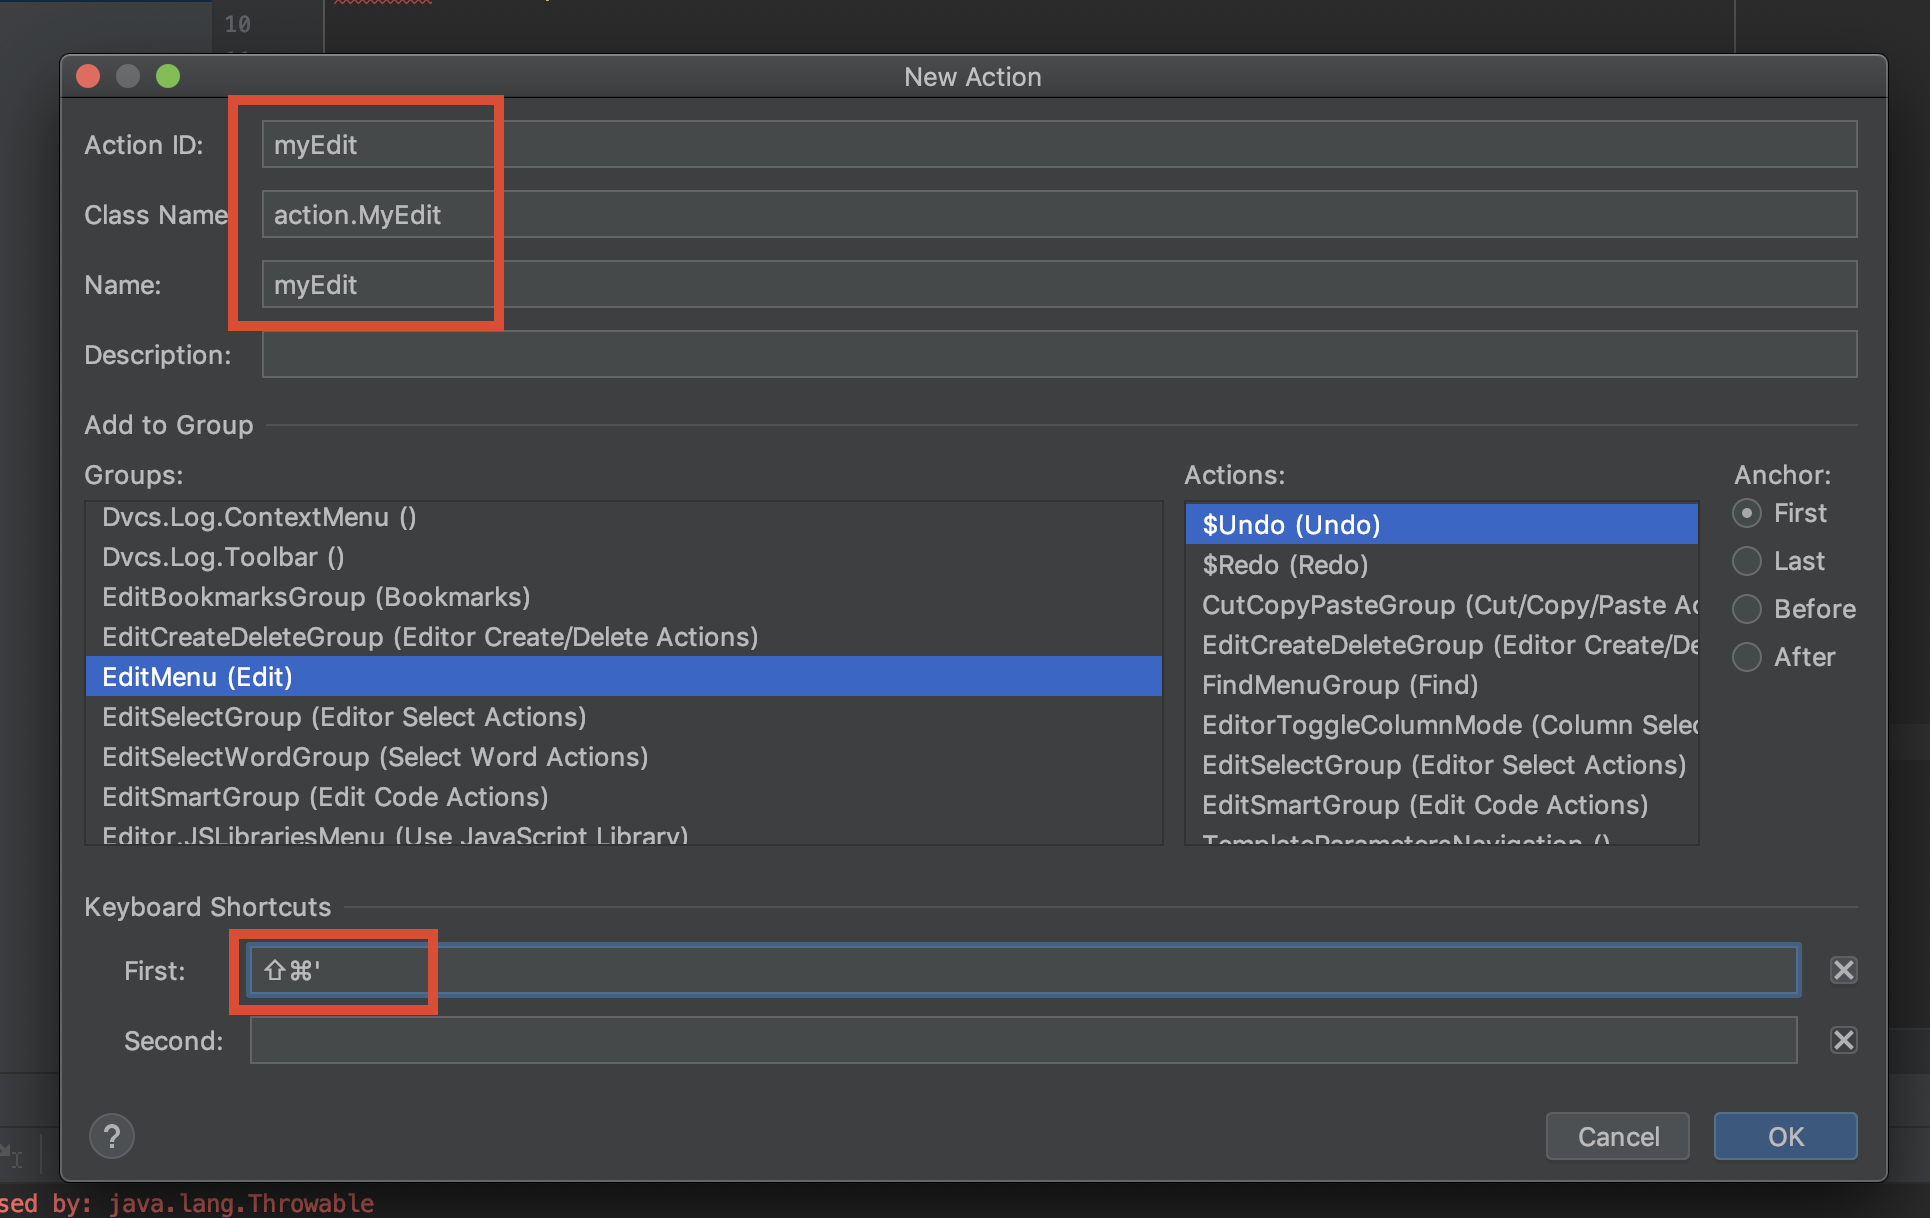Image resolution: width=1930 pixels, height=1218 pixels.
Task: Pick CutCopyPasteGroup in Actions list
Action: (1440, 605)
